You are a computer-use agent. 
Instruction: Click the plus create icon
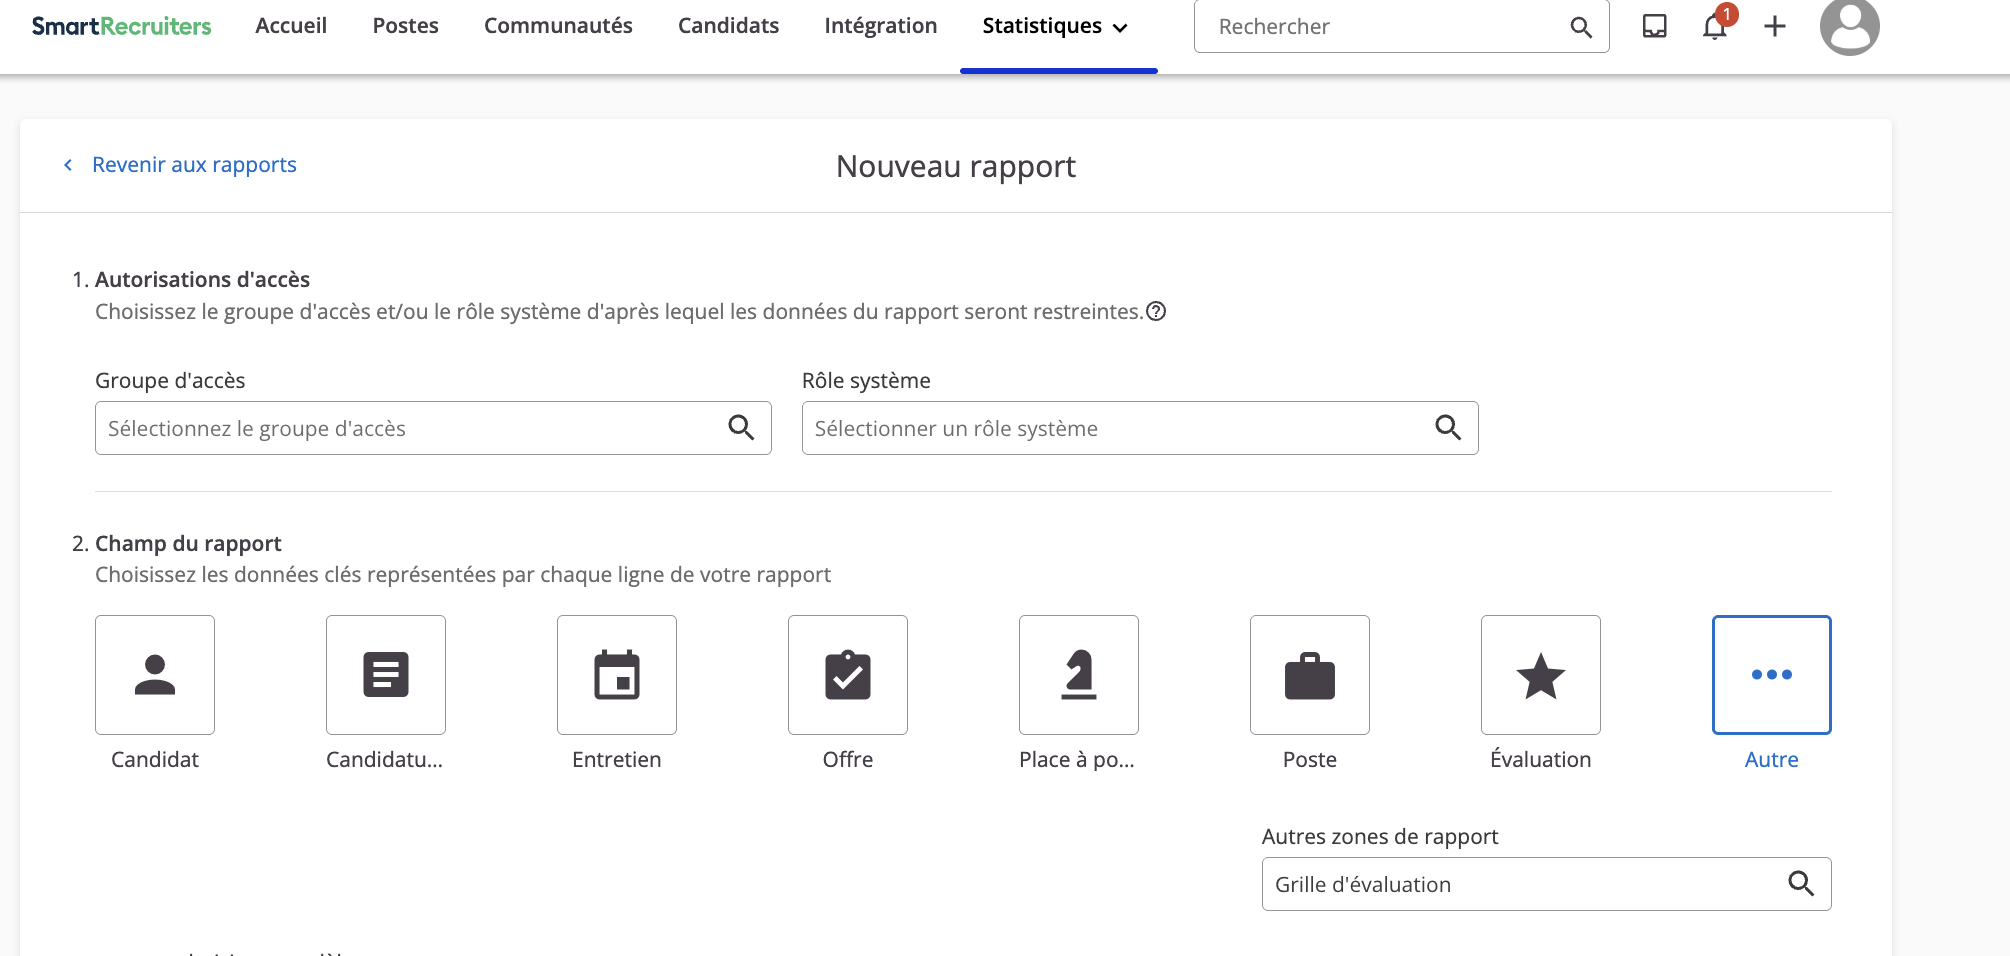tap(1775, 26)
